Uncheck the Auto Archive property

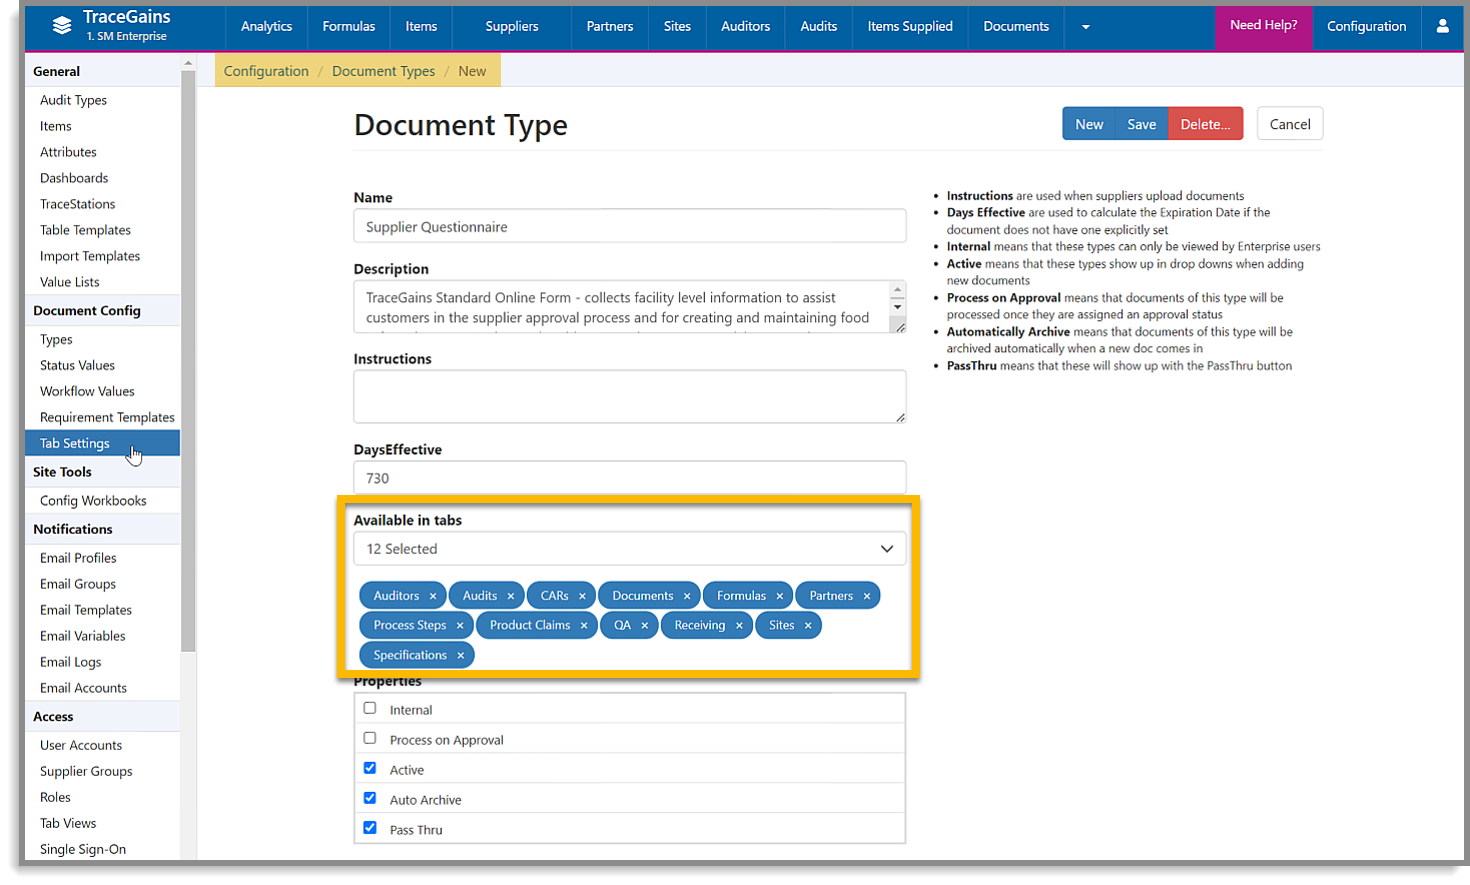tap(370, 798)
